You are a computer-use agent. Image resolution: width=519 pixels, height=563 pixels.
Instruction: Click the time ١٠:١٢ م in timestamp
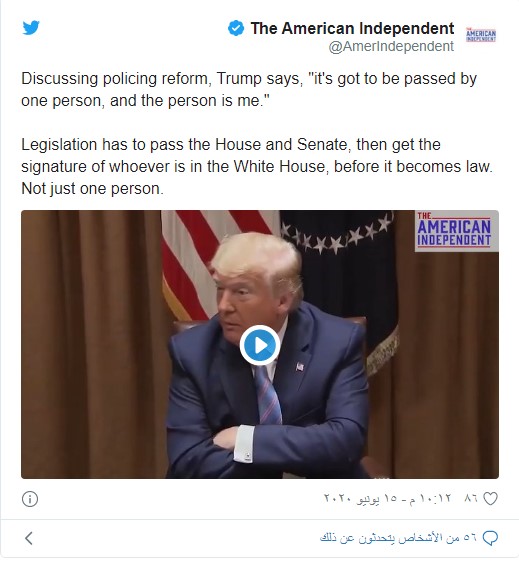pyautogui.click(x=429, y=498)
